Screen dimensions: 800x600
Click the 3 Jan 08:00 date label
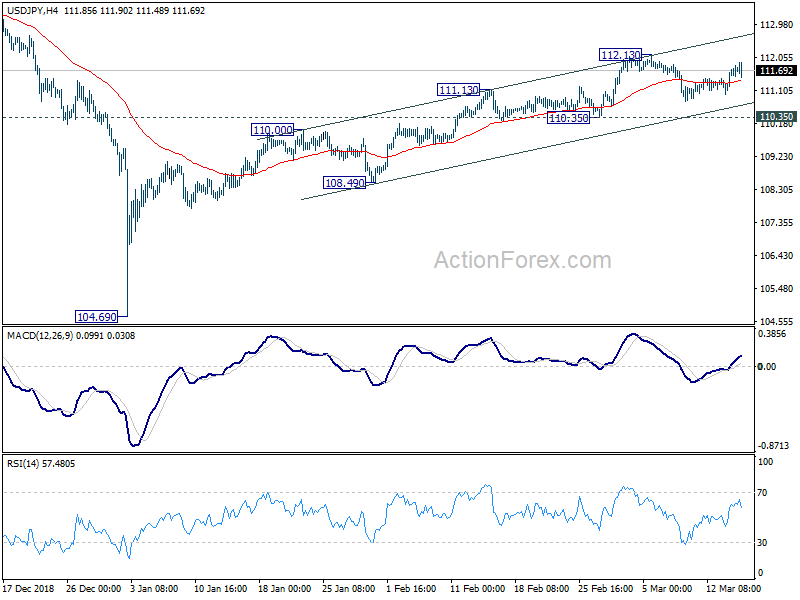click(x=154, y=588)
